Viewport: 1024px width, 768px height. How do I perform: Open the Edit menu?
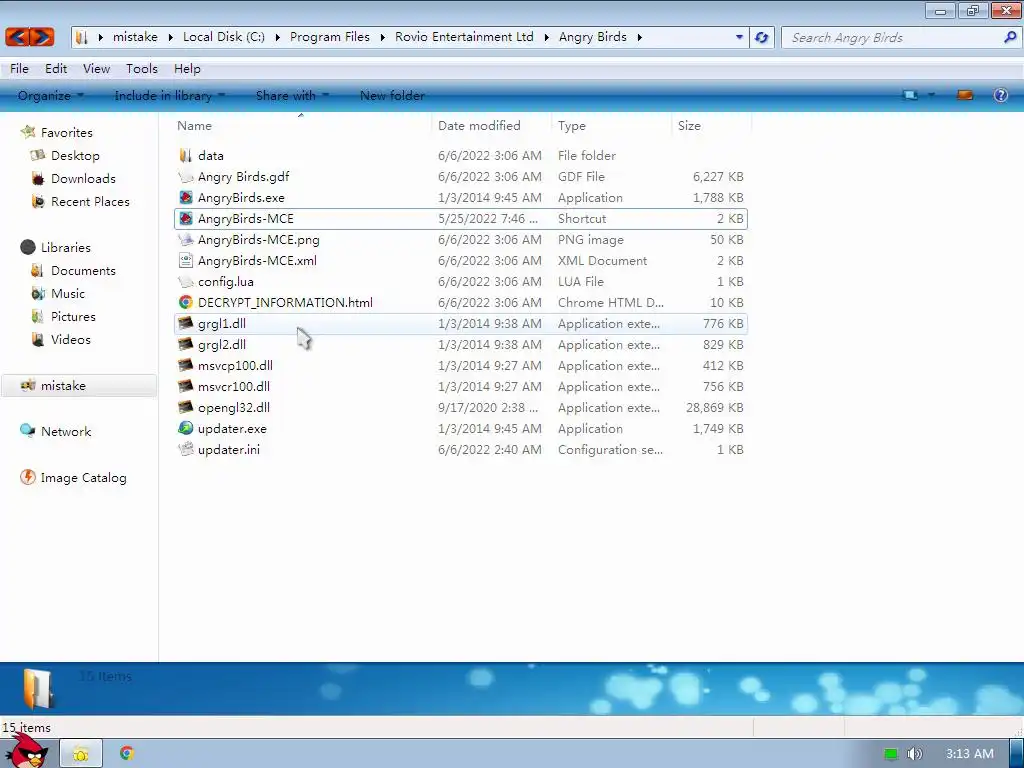(x=56, y=69)
